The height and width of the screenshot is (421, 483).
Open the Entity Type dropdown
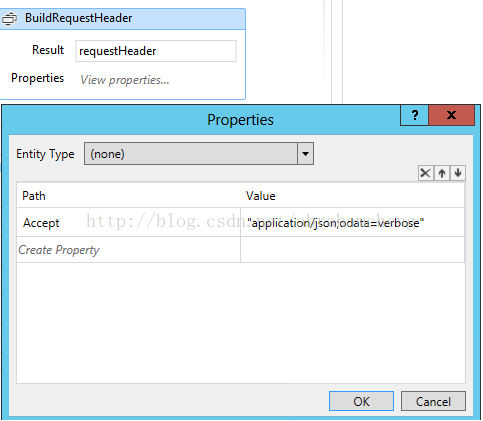pyautogui.click(x=199, y=154)
